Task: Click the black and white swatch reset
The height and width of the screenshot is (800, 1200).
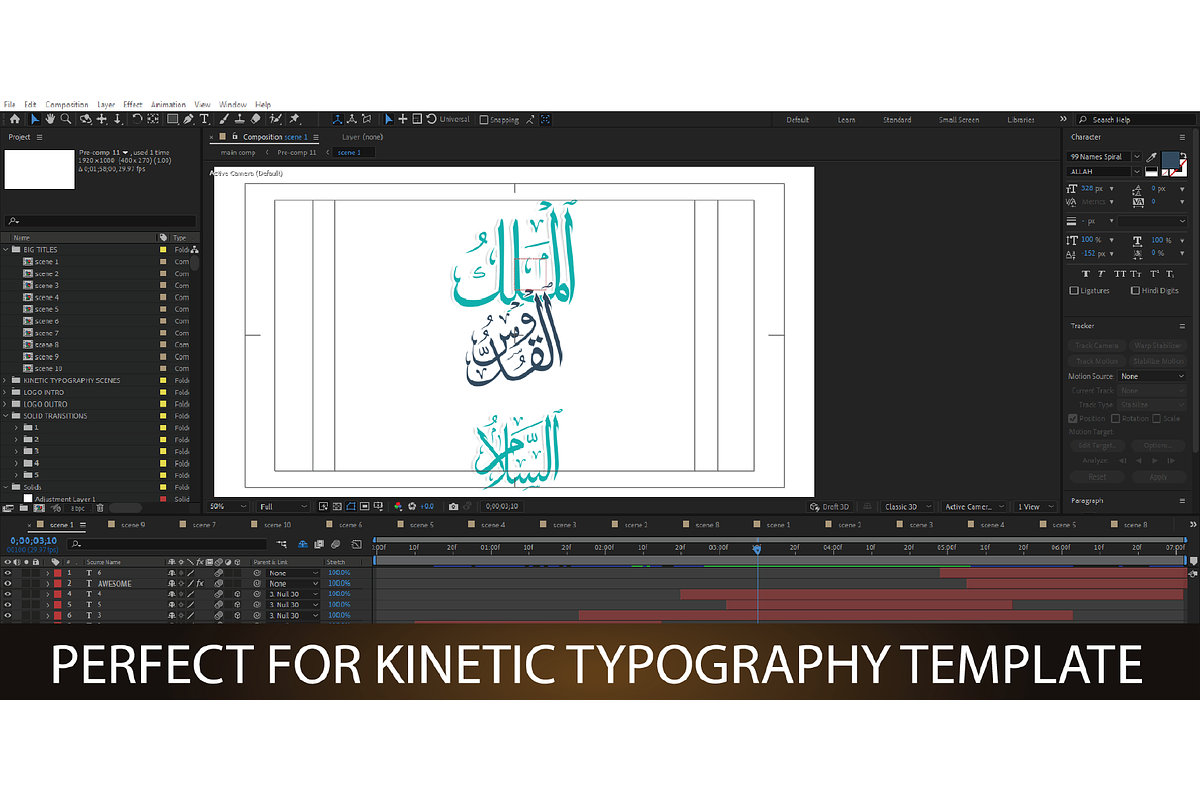Action: point(1151,171)
